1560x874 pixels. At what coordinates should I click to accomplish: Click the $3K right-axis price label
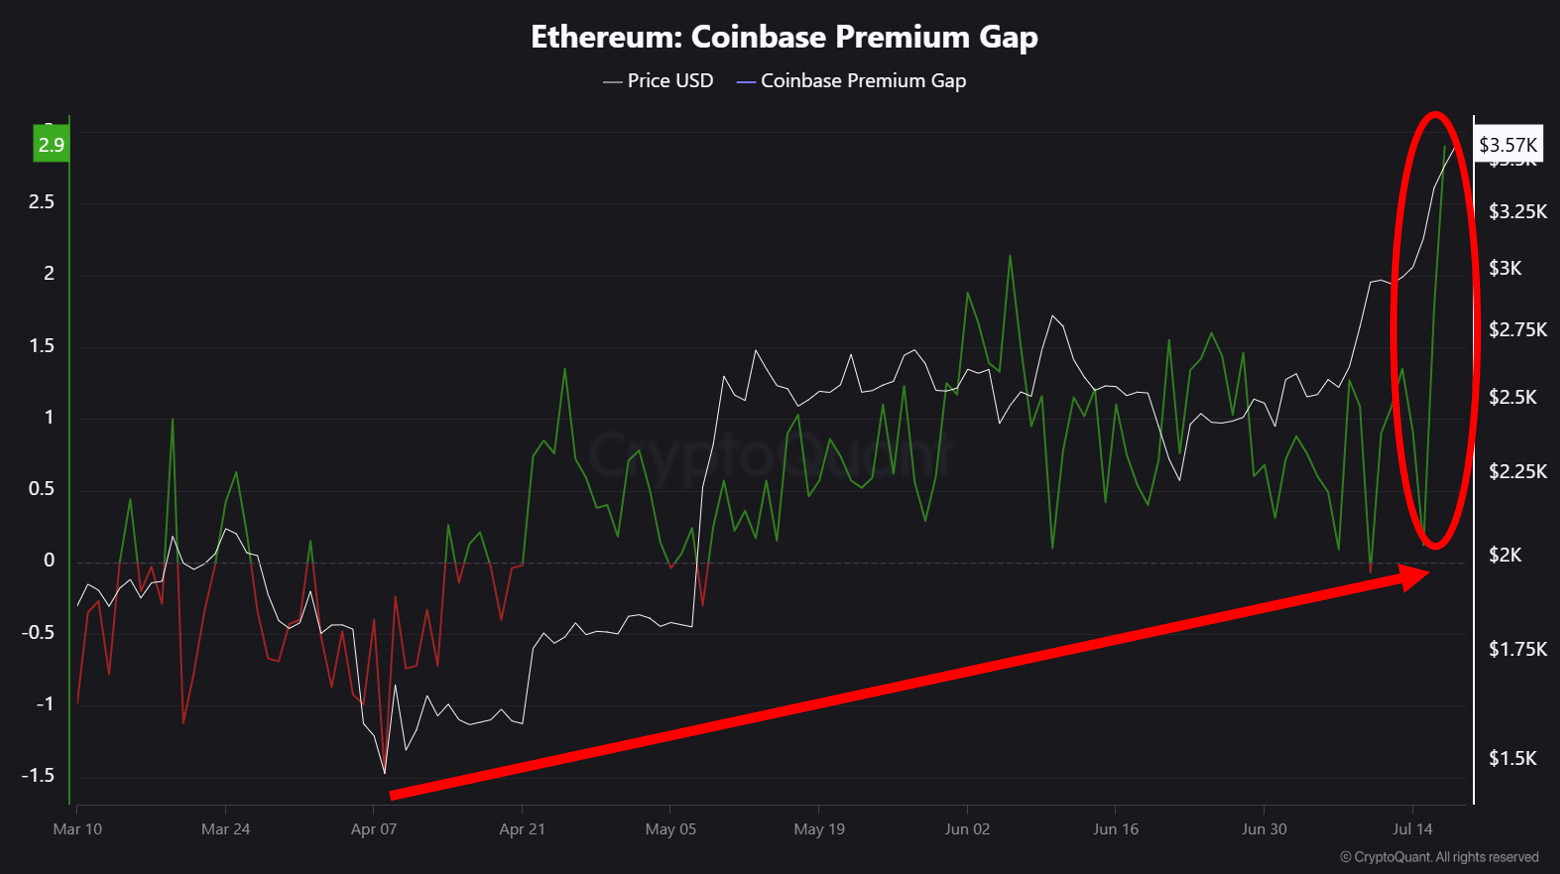(x=1505, y=268)
